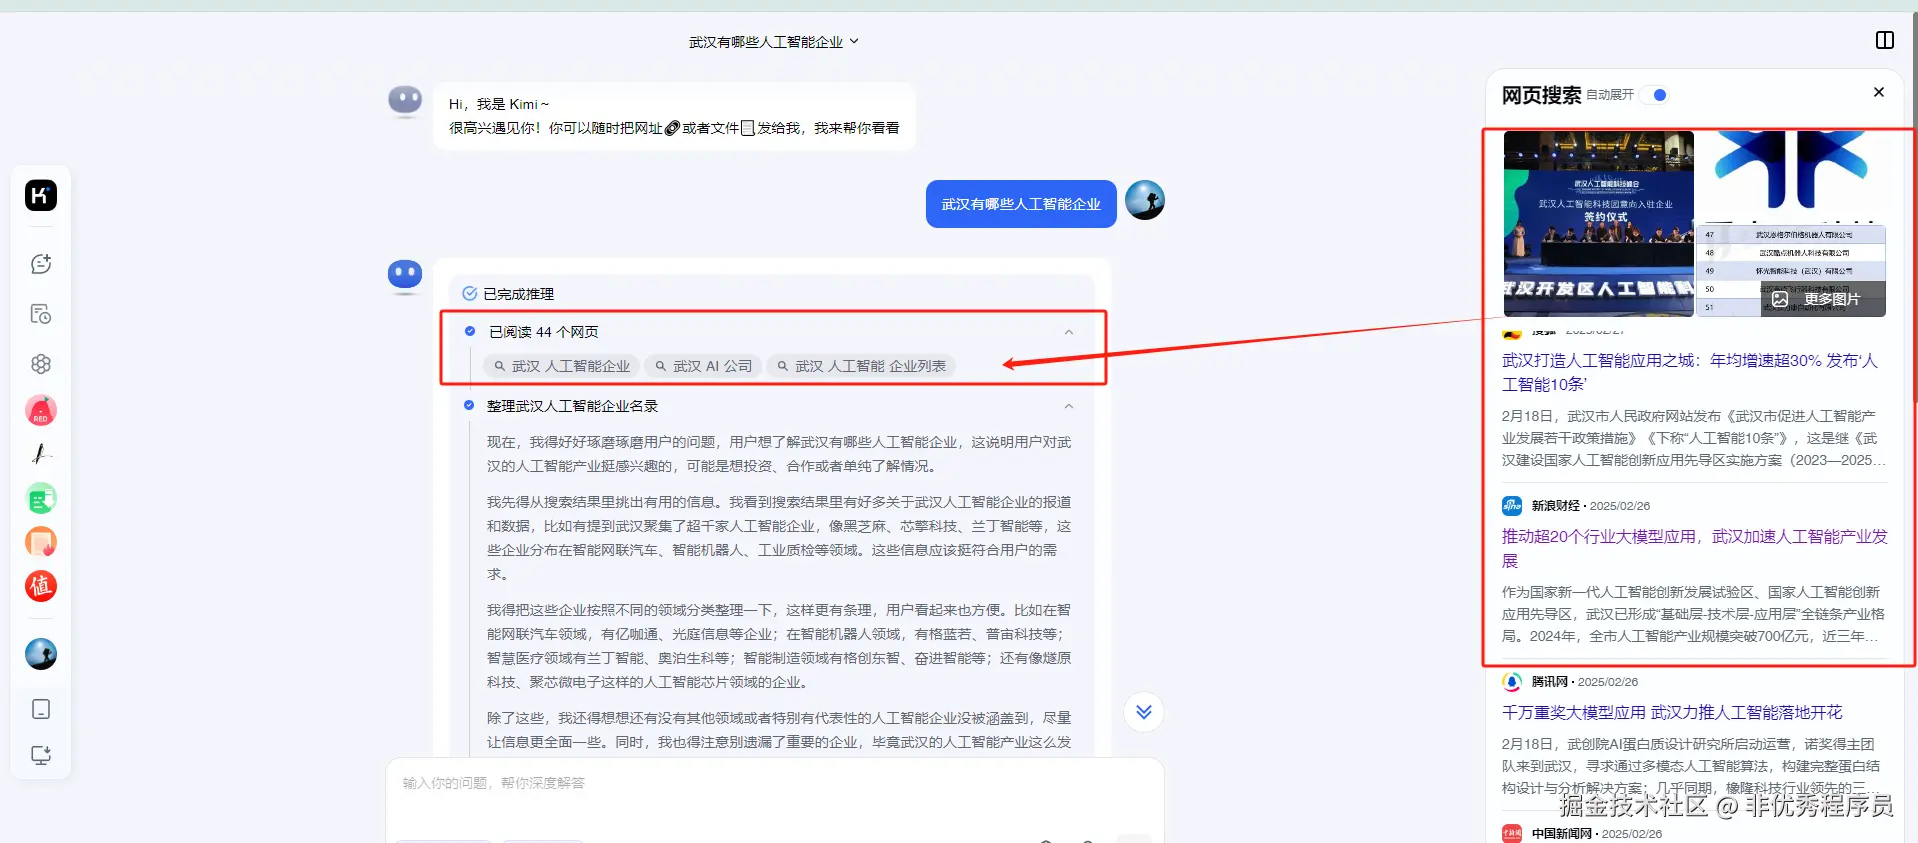
Task: Open the conversation title dropdown 武汉有哪些人工智能企业
Action: click(773, 42)
